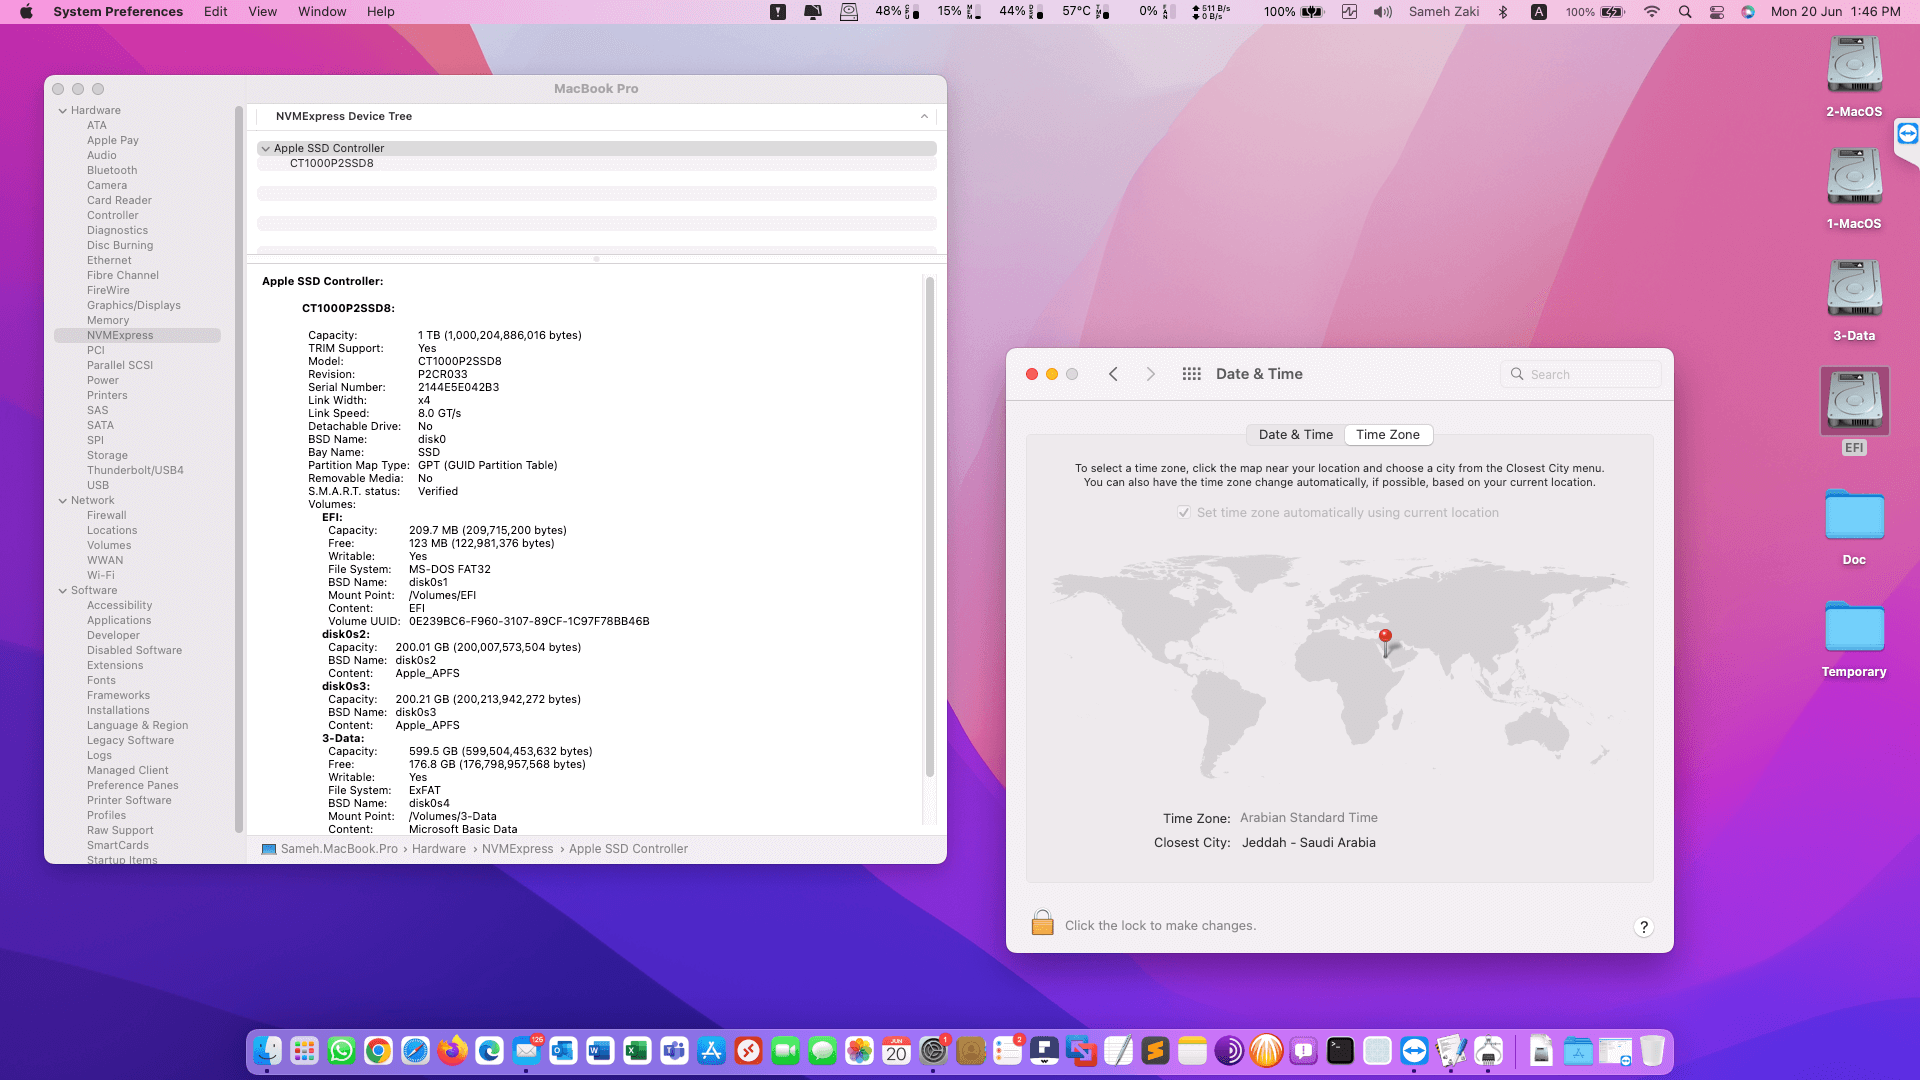This screenshot has width=1920, height=1080.
Task: Click the red pin on time zone map
Action: 1385,641
